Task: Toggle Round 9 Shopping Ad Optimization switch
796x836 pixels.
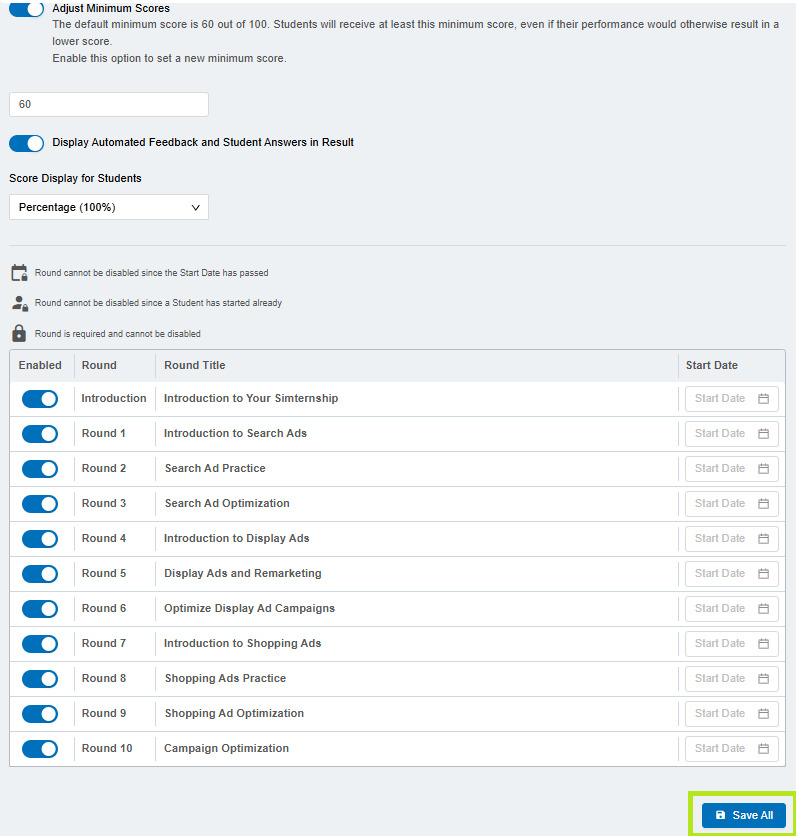Action: click(40, 714)
